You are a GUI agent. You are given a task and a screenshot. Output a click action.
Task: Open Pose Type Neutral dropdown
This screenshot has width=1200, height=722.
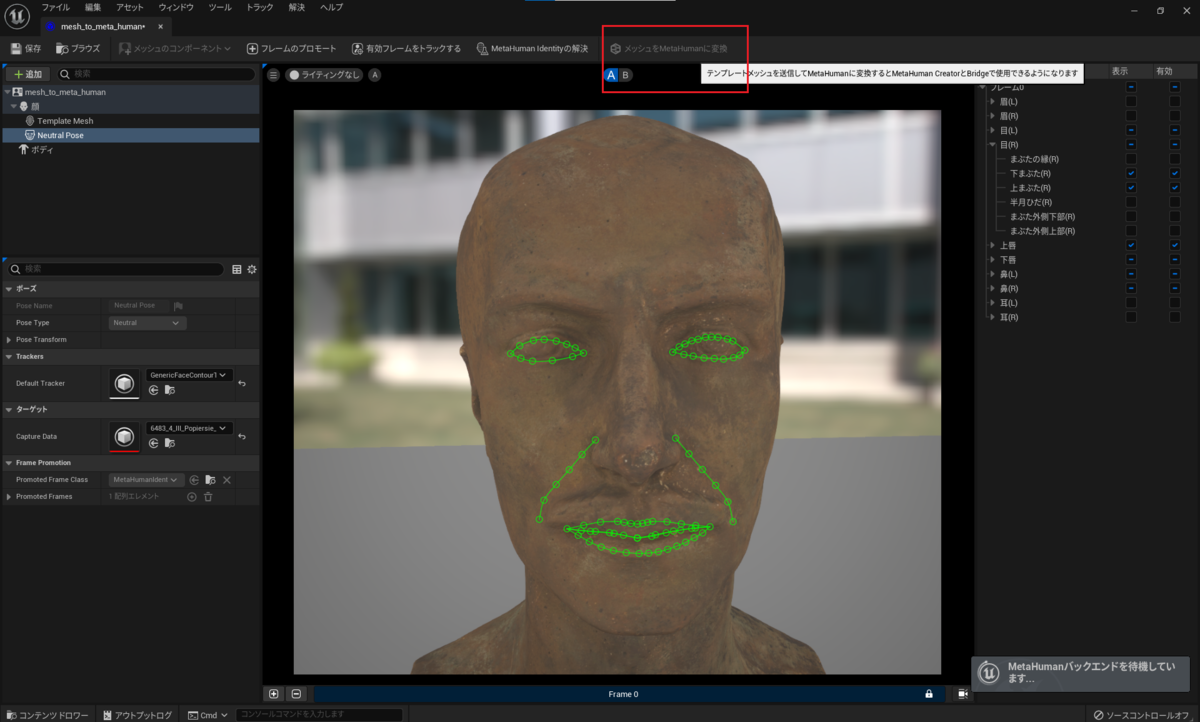(x=147, y=323)
